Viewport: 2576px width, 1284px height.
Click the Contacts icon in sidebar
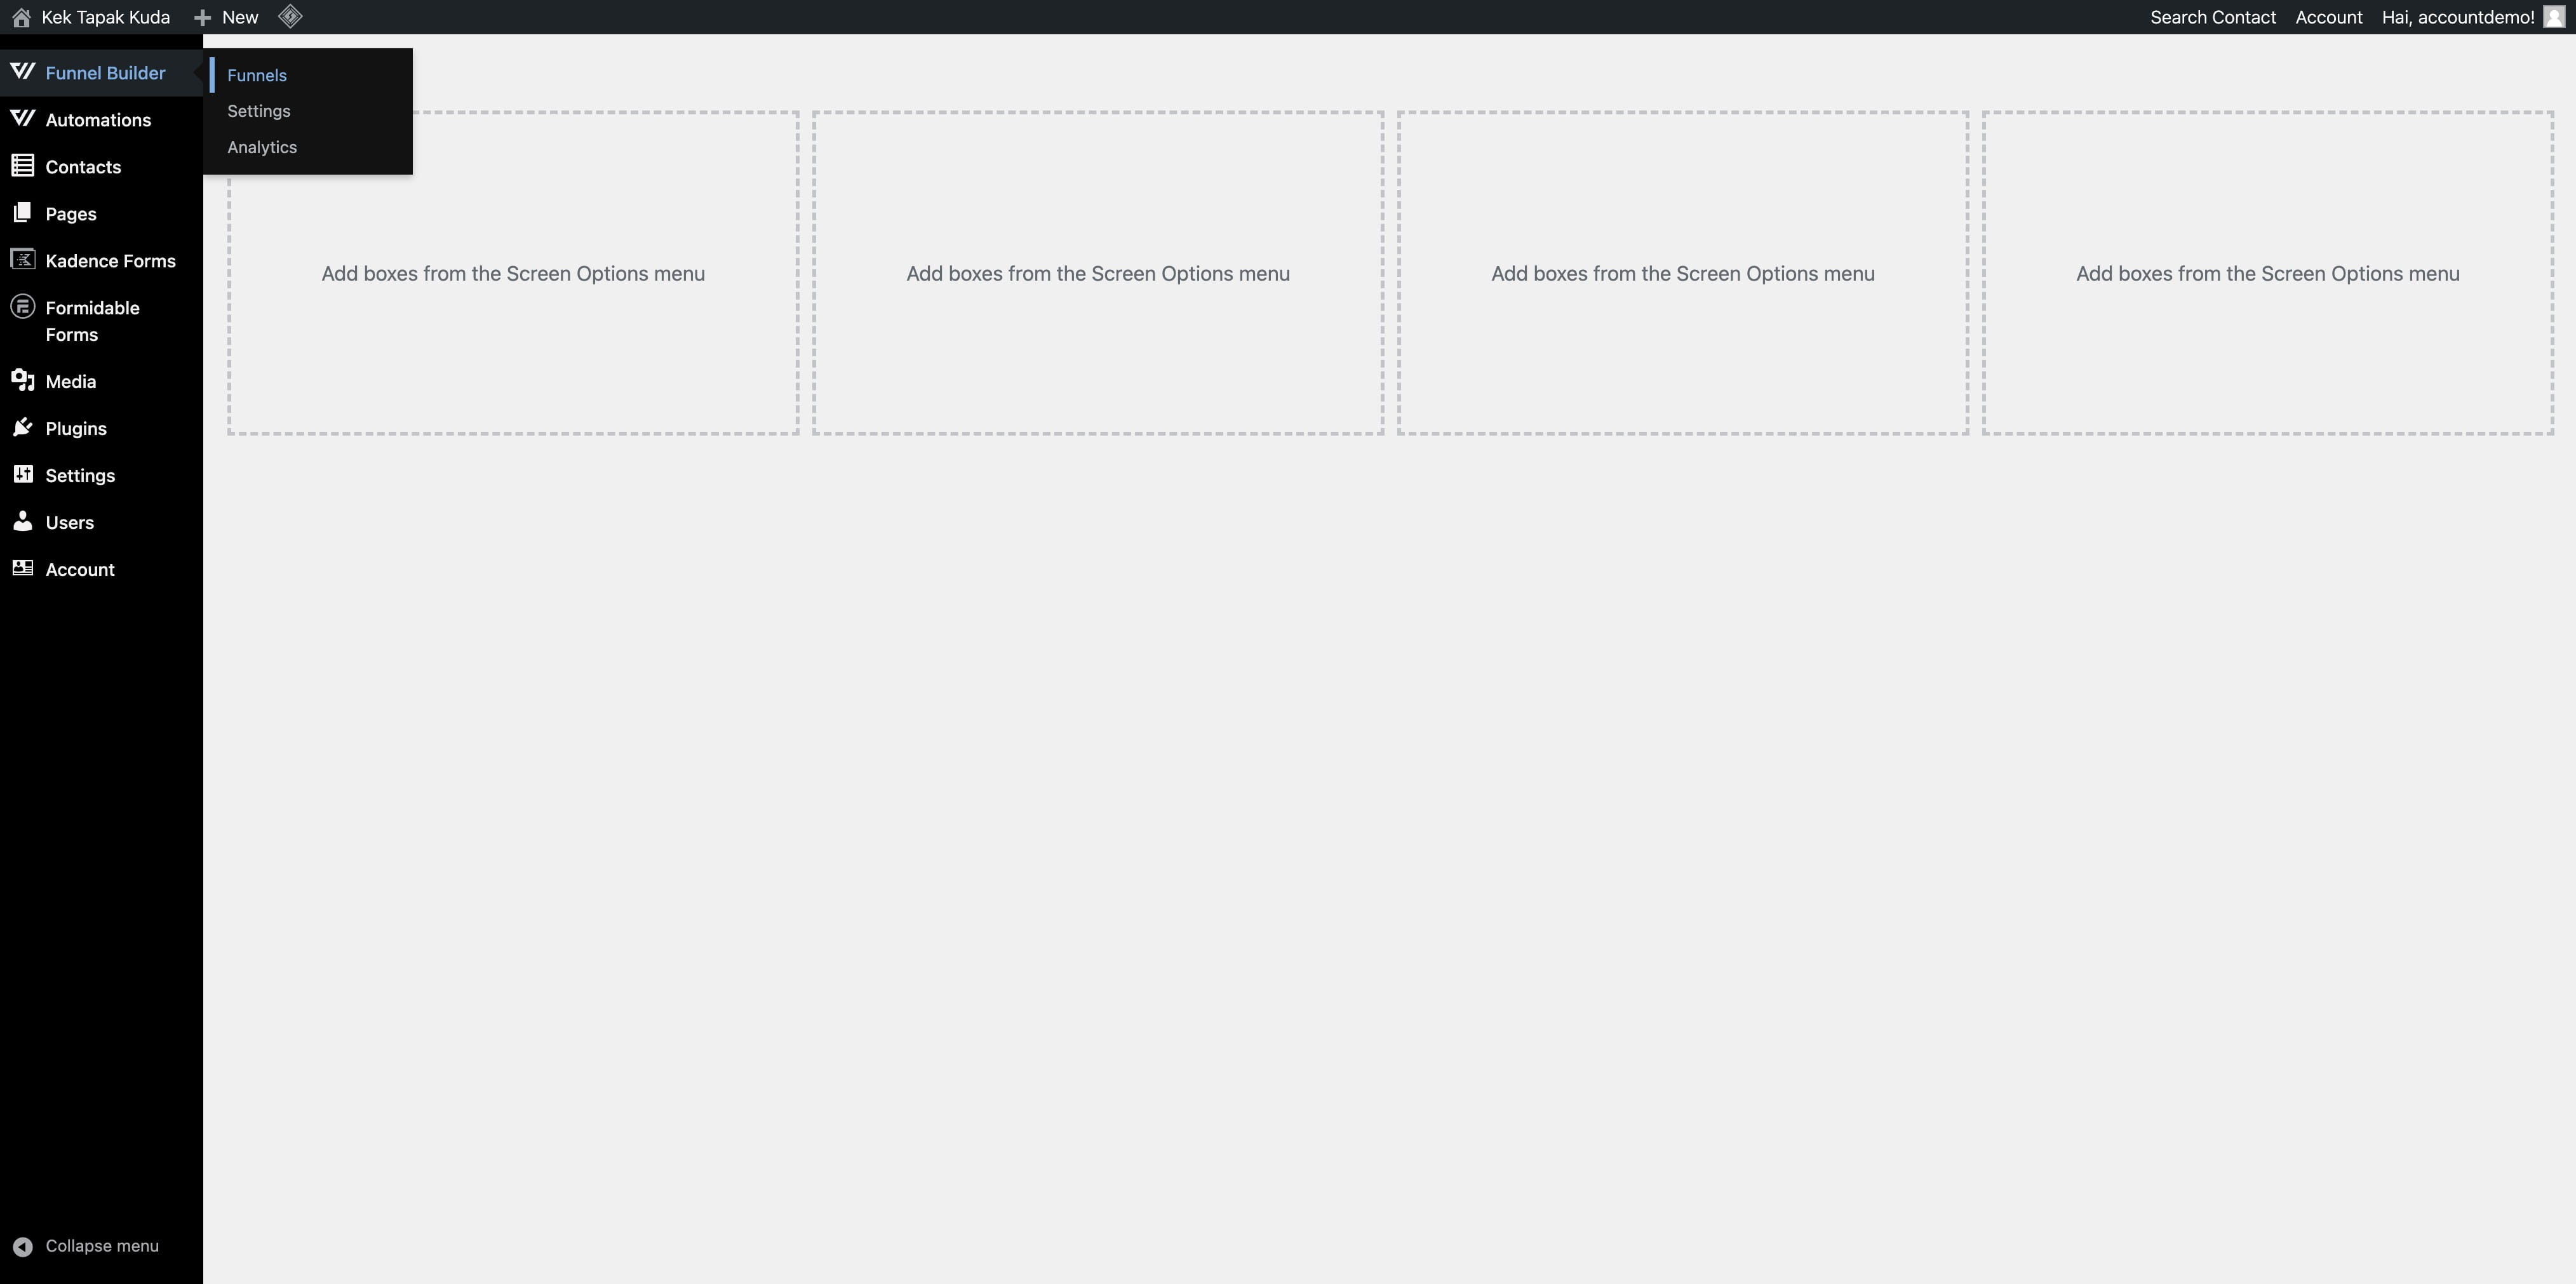[23, 164]
